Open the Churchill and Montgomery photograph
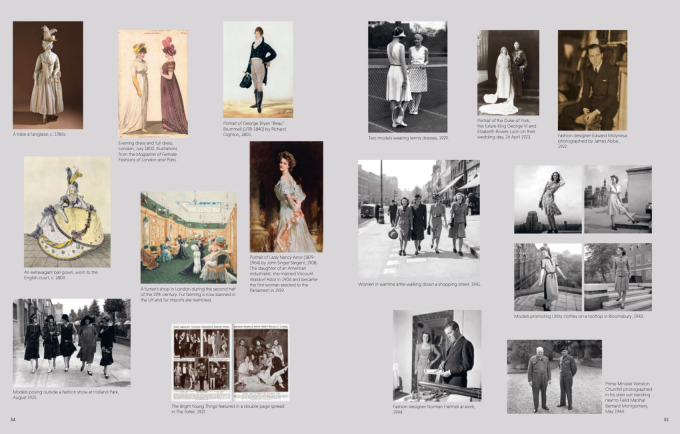Image resolution: width=680 pixels, height=434 pixels. [x=554, y=376]
